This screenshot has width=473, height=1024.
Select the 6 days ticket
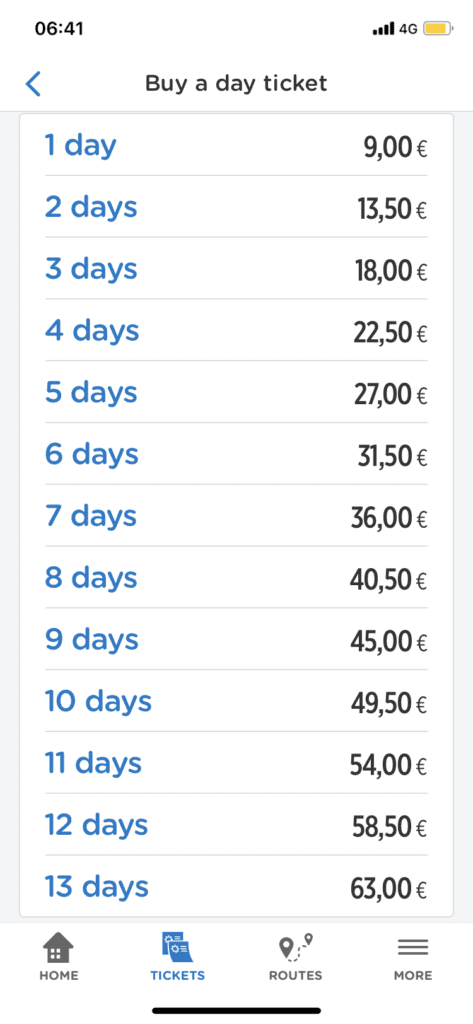pos(236,454)
